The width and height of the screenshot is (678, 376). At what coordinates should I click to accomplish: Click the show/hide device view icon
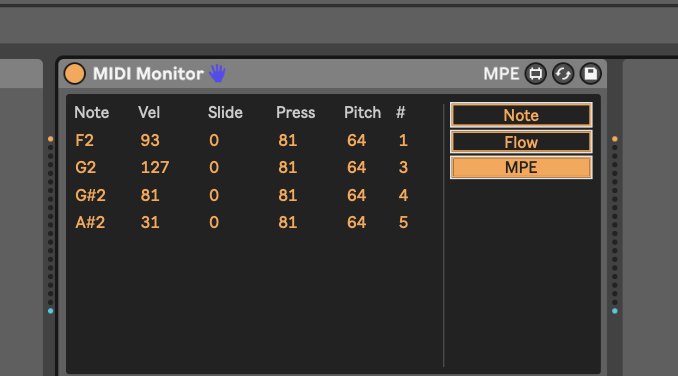click(535, 74)
